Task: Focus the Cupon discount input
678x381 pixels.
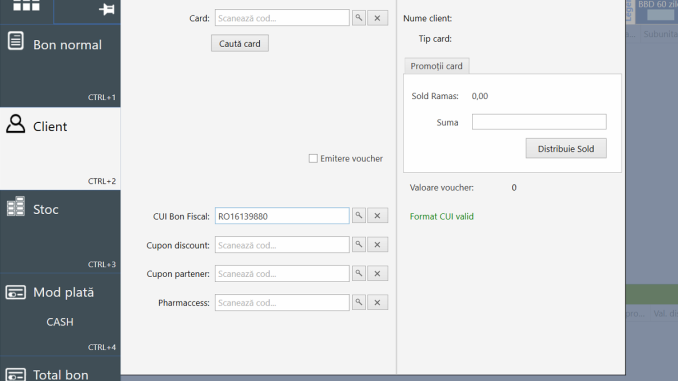Action: (x=282, y=245)
